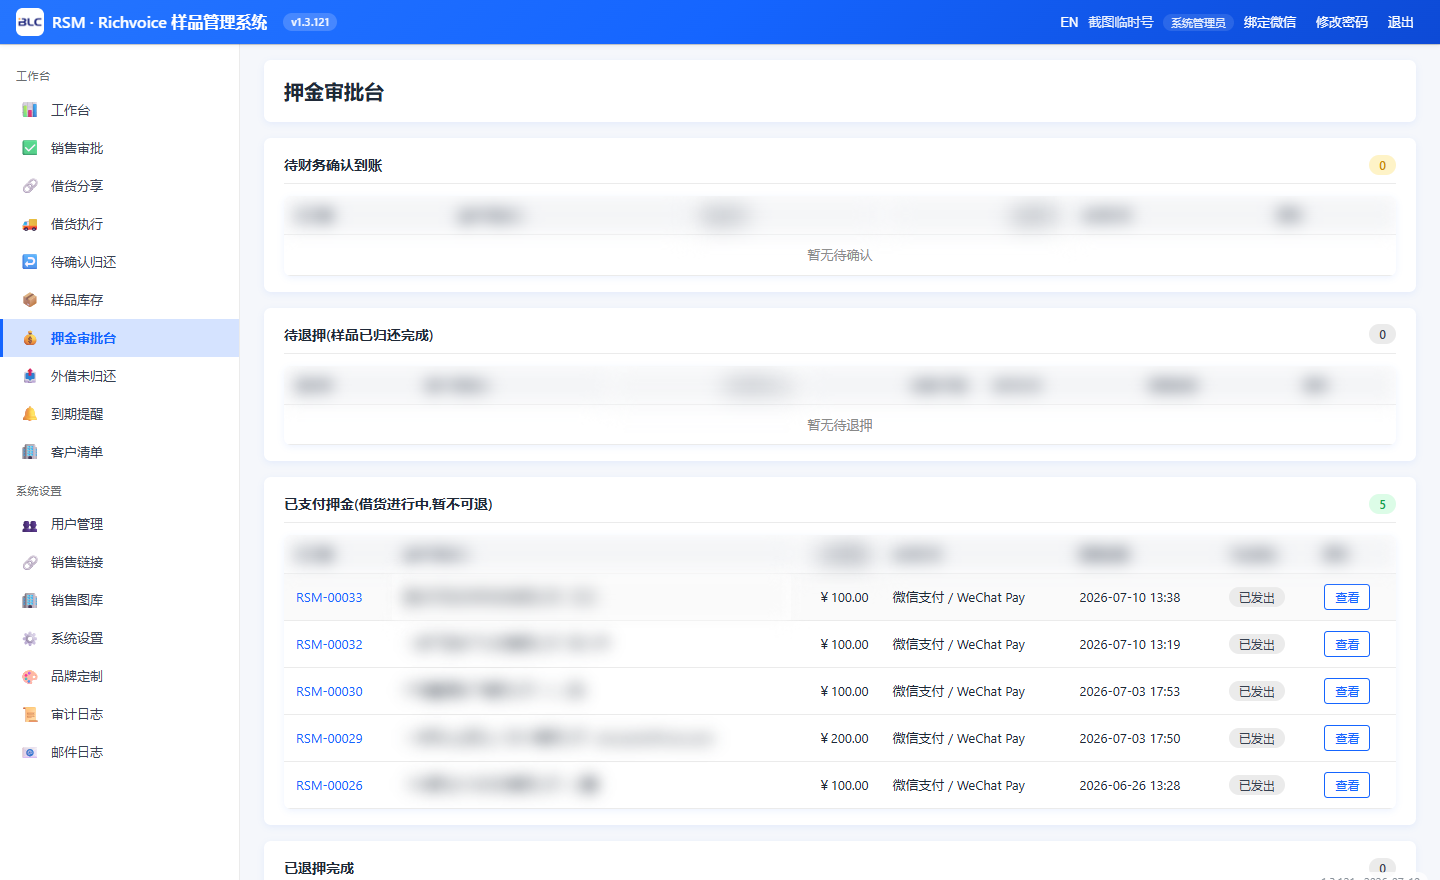This screenshot has width=1440, height=880.
Task: Click 暂无待确认 empty message
Action: (x=840, y=255)
